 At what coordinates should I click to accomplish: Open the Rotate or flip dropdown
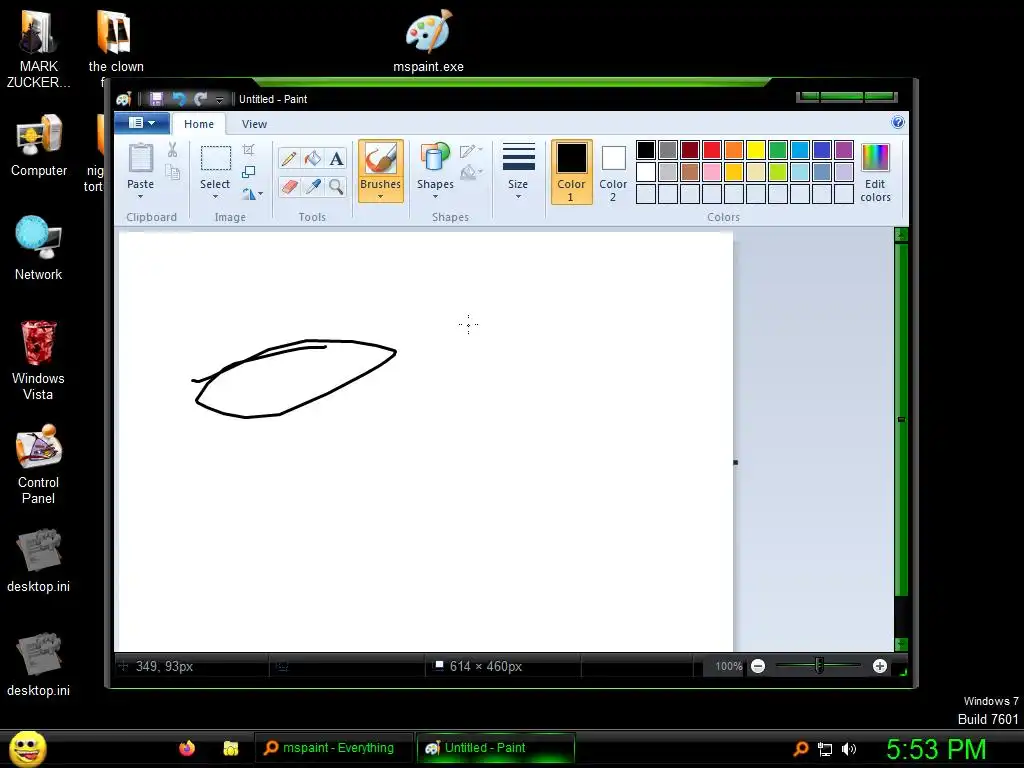(x=253, y=193)
